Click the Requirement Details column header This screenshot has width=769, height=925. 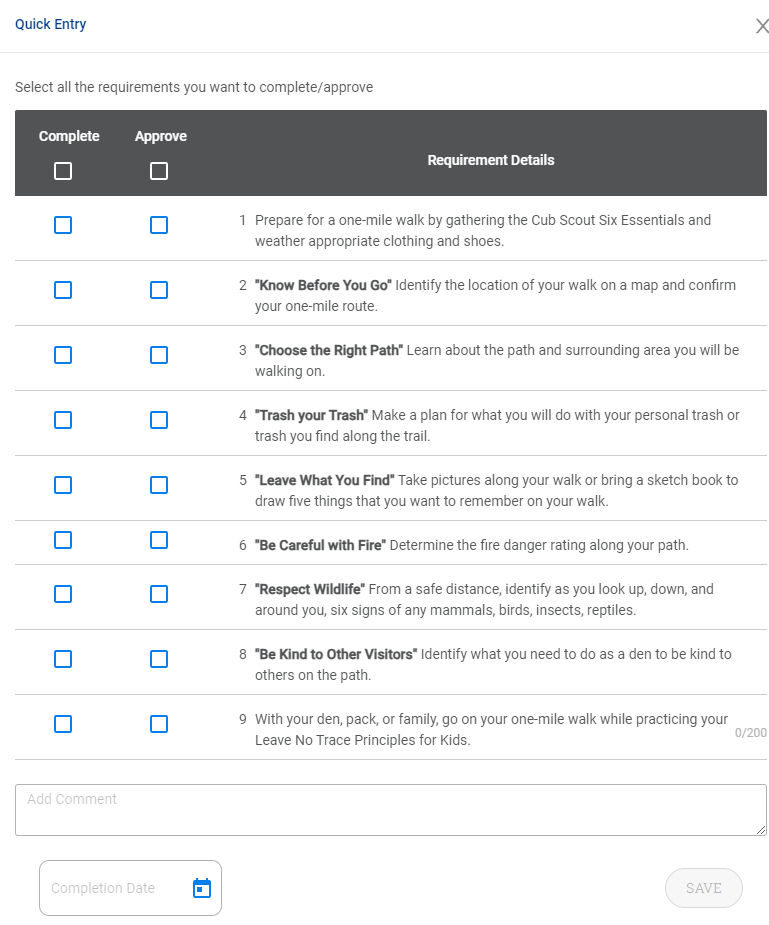pyautogui.click(x=491, y=160)
